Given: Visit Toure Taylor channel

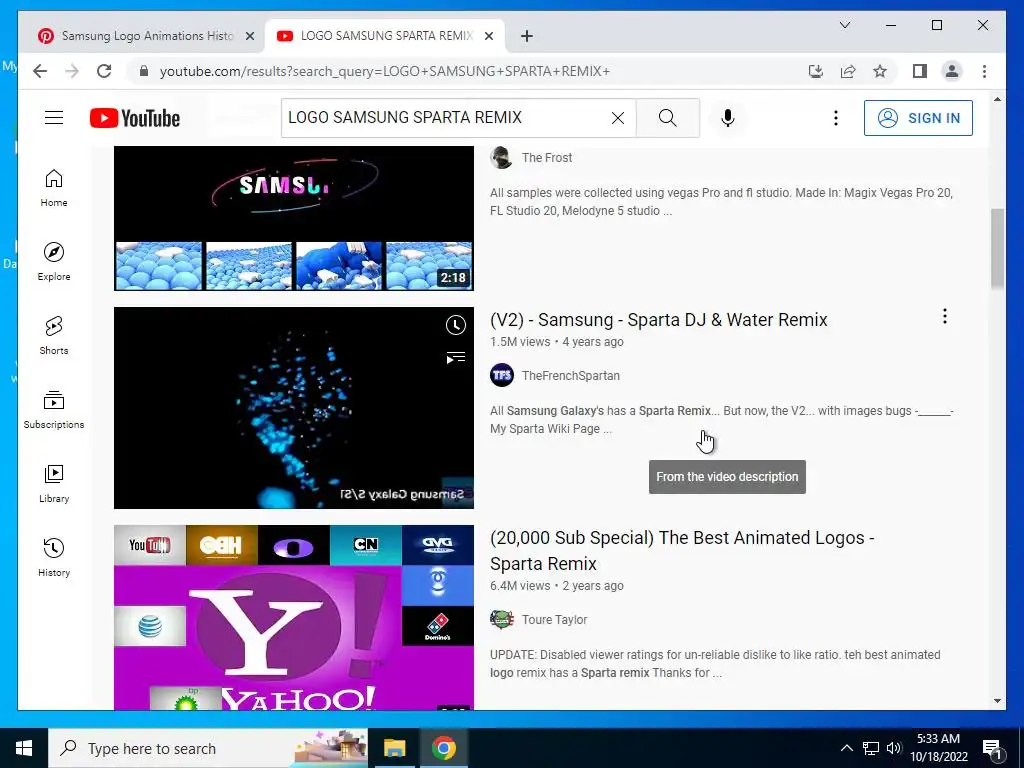Looking at the screenshot, I should tap(554, 620).
